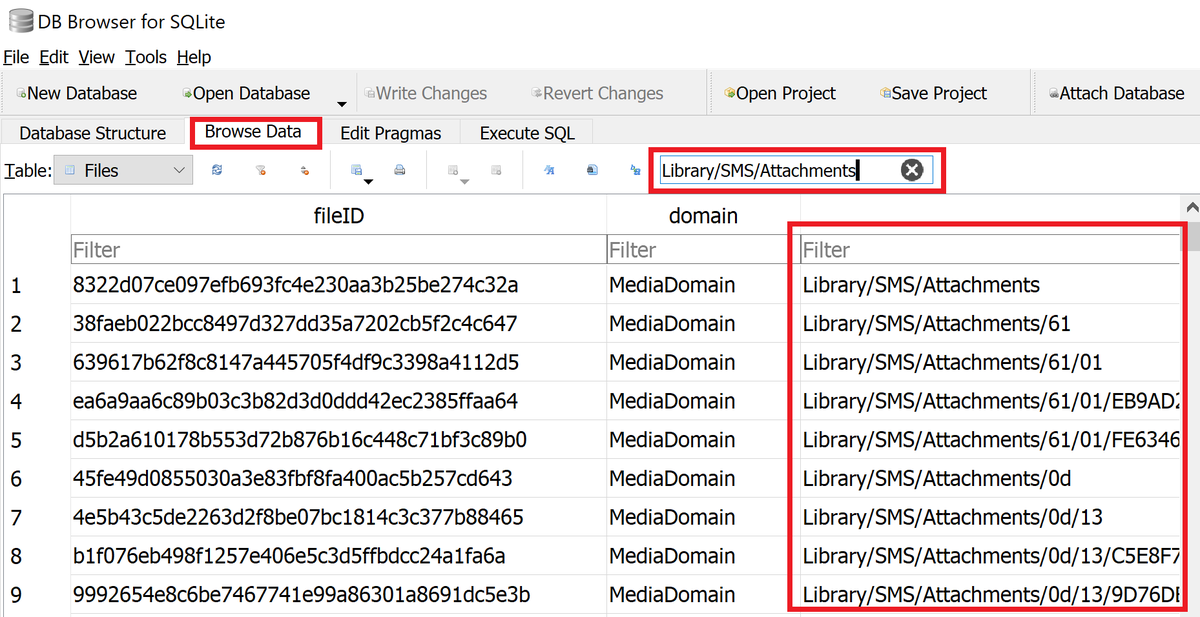Select row header 1

[36, 286]
